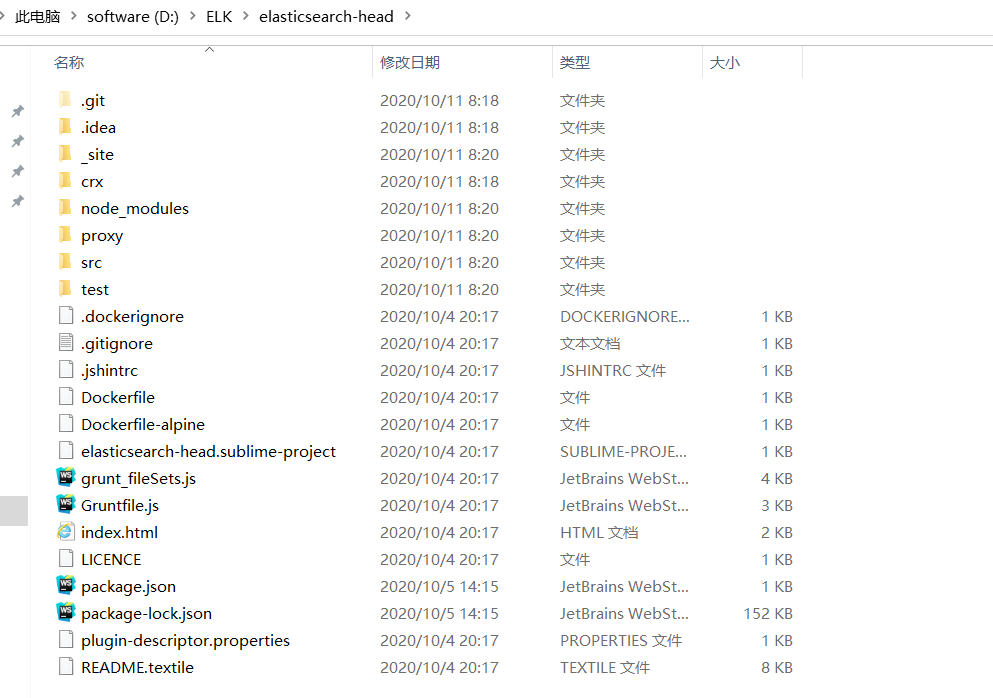This screenshot has width=993, height=698.
Task: Select the node_modules folder name
Action: click(x=135, y=208)
